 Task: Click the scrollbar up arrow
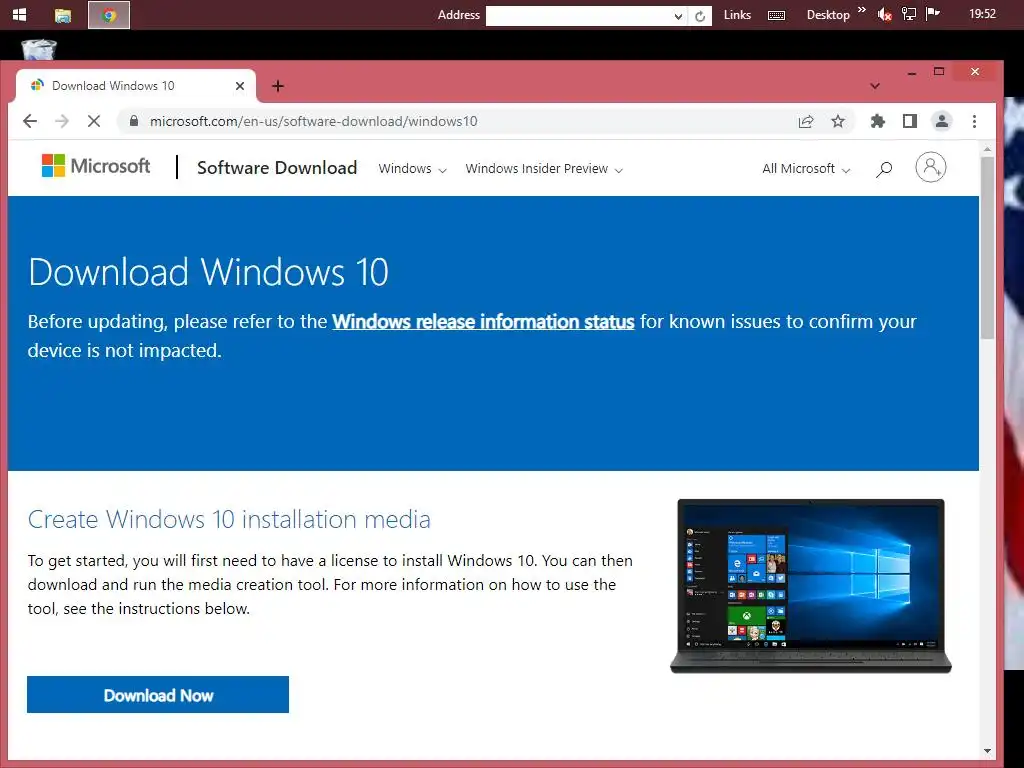tap(987, 150)
